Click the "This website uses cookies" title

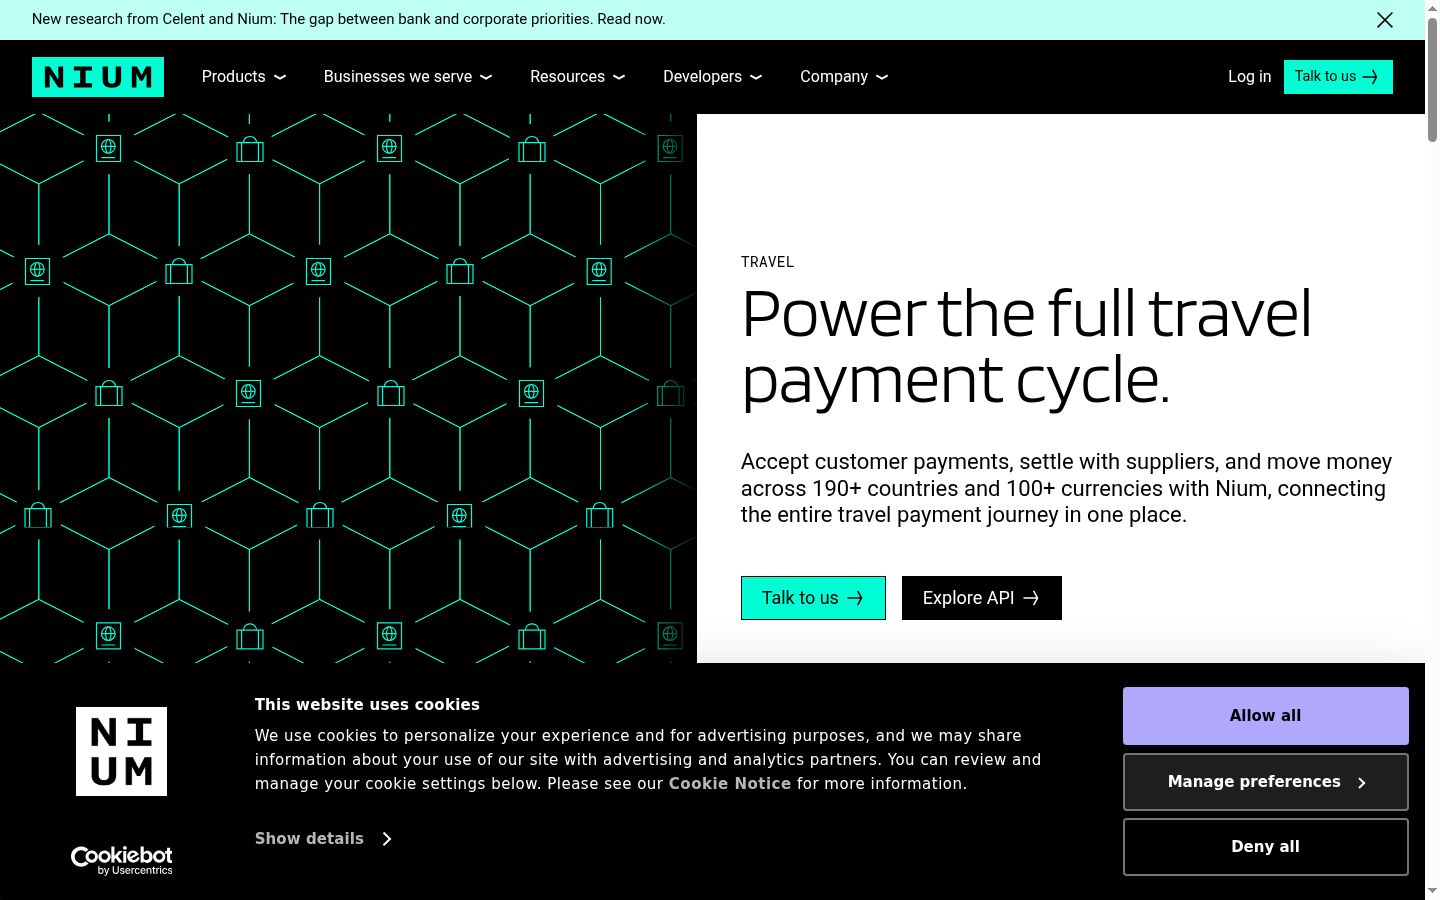[x=367, y=705]
